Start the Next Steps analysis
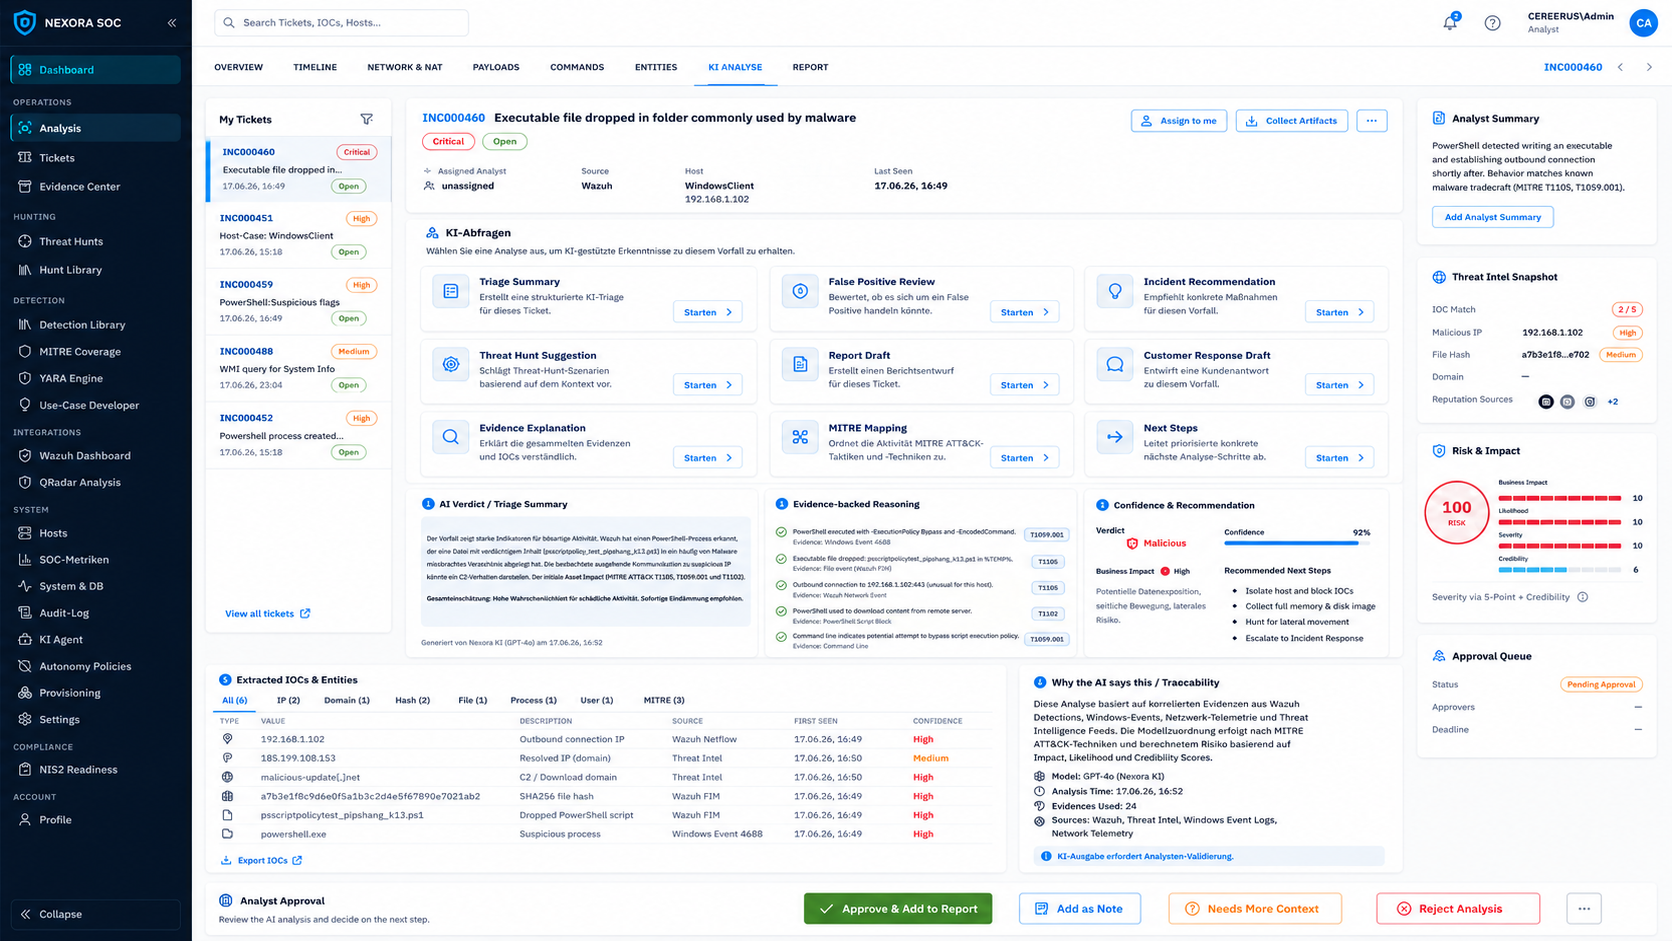The width and height of the screenshot is (1672, 941). click(1339, 457)
